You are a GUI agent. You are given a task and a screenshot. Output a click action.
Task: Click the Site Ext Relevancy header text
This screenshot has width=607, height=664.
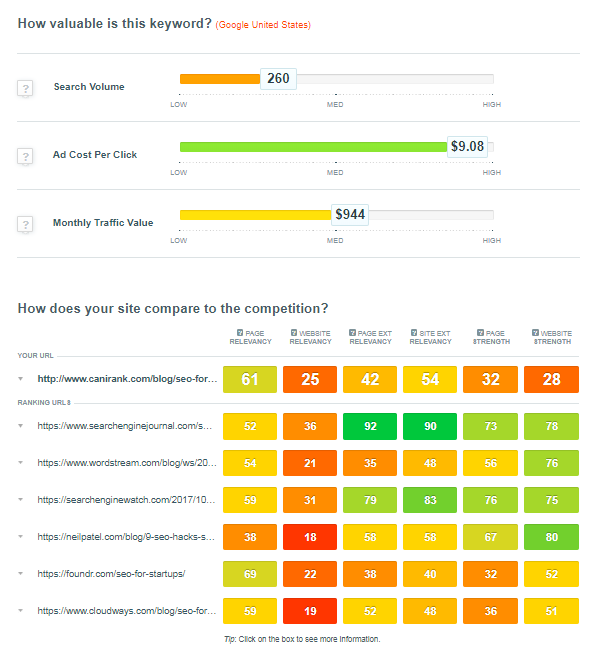click(x=431, y=338)
